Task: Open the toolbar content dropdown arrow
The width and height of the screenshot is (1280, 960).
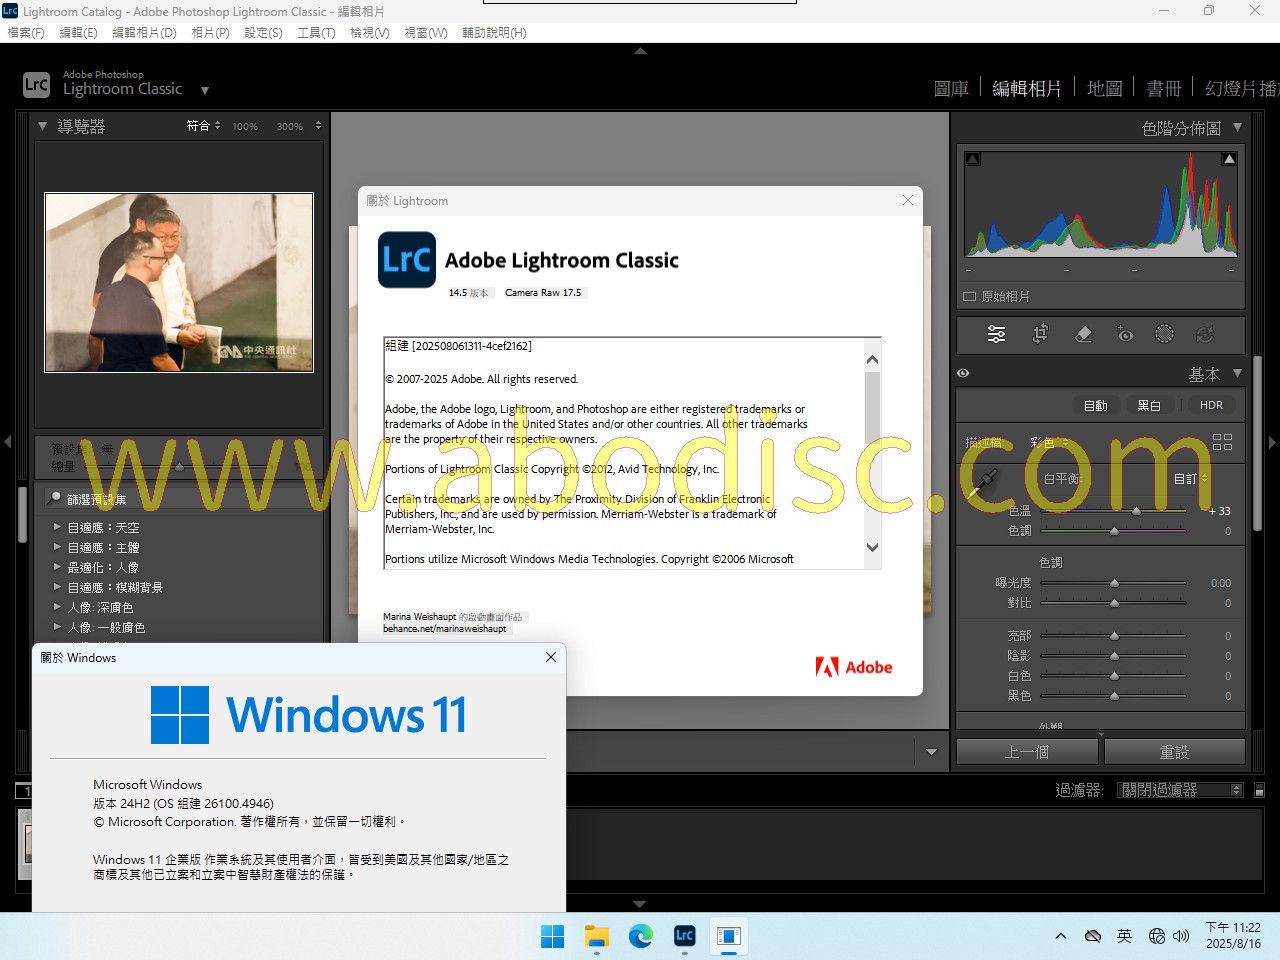Action: click(931, 752)
